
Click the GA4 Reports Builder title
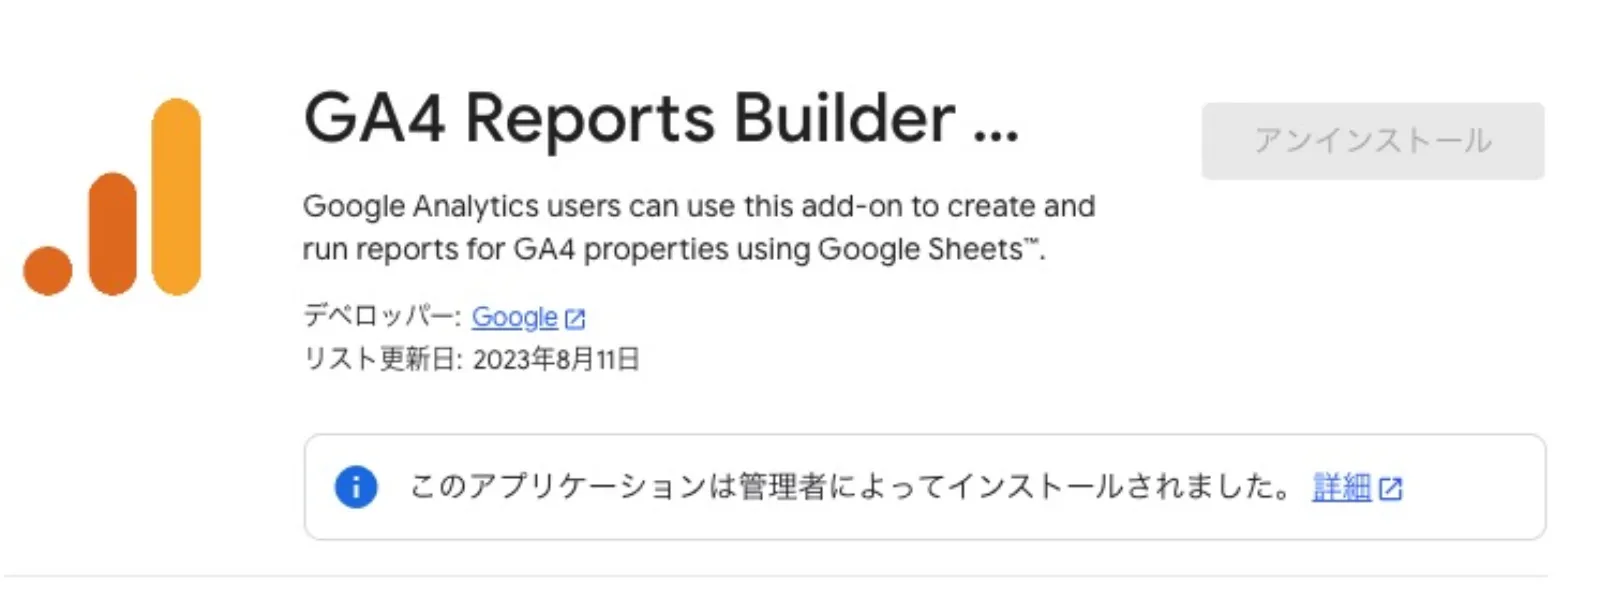(661, 119)
